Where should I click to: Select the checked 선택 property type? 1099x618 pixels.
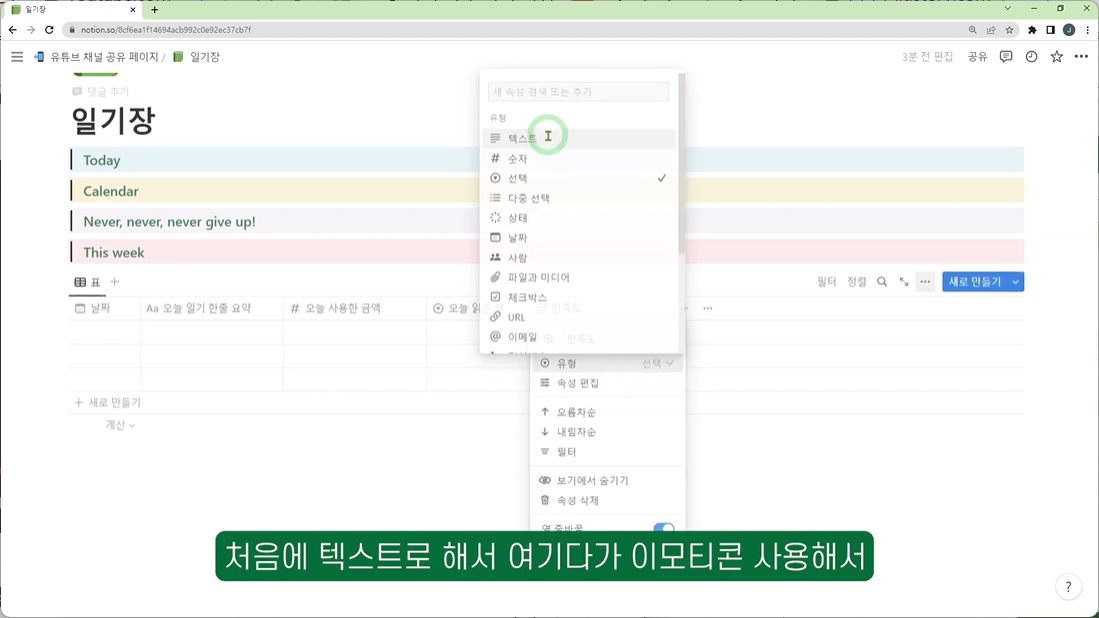[x=581, y=179]
